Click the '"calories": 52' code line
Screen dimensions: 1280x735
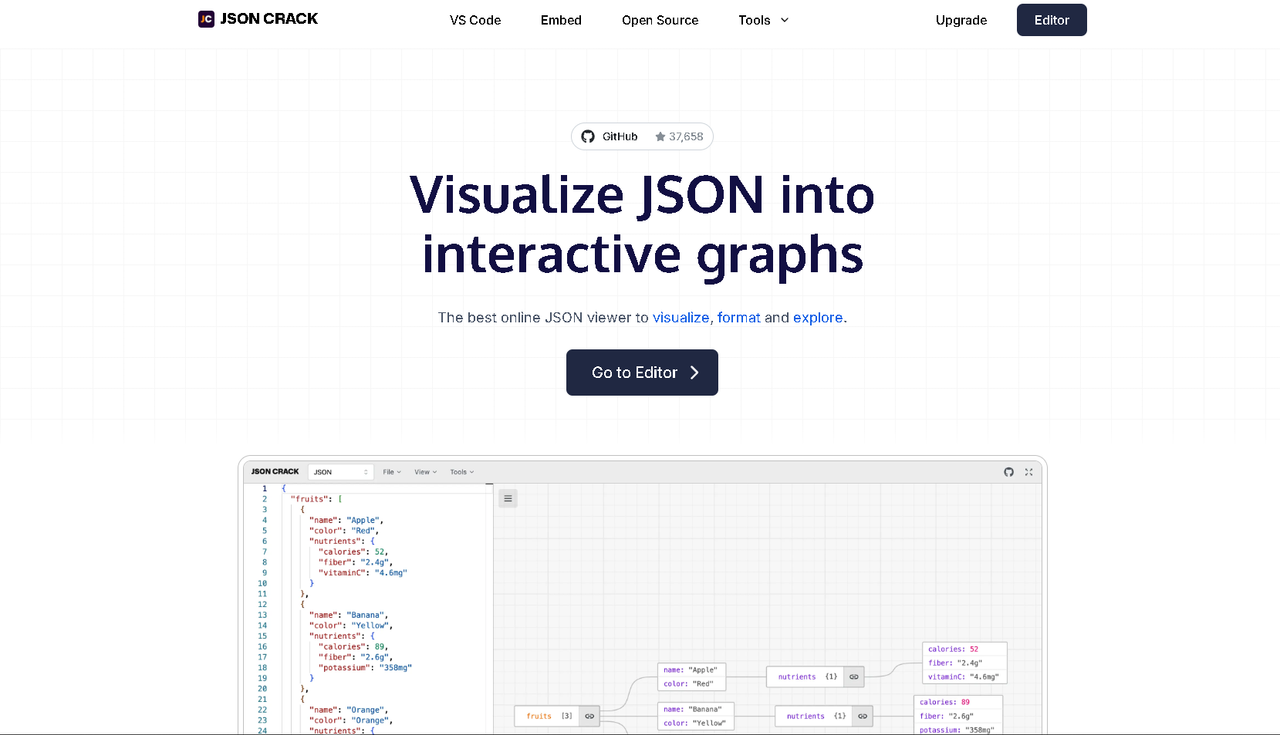tap(353, 551)
